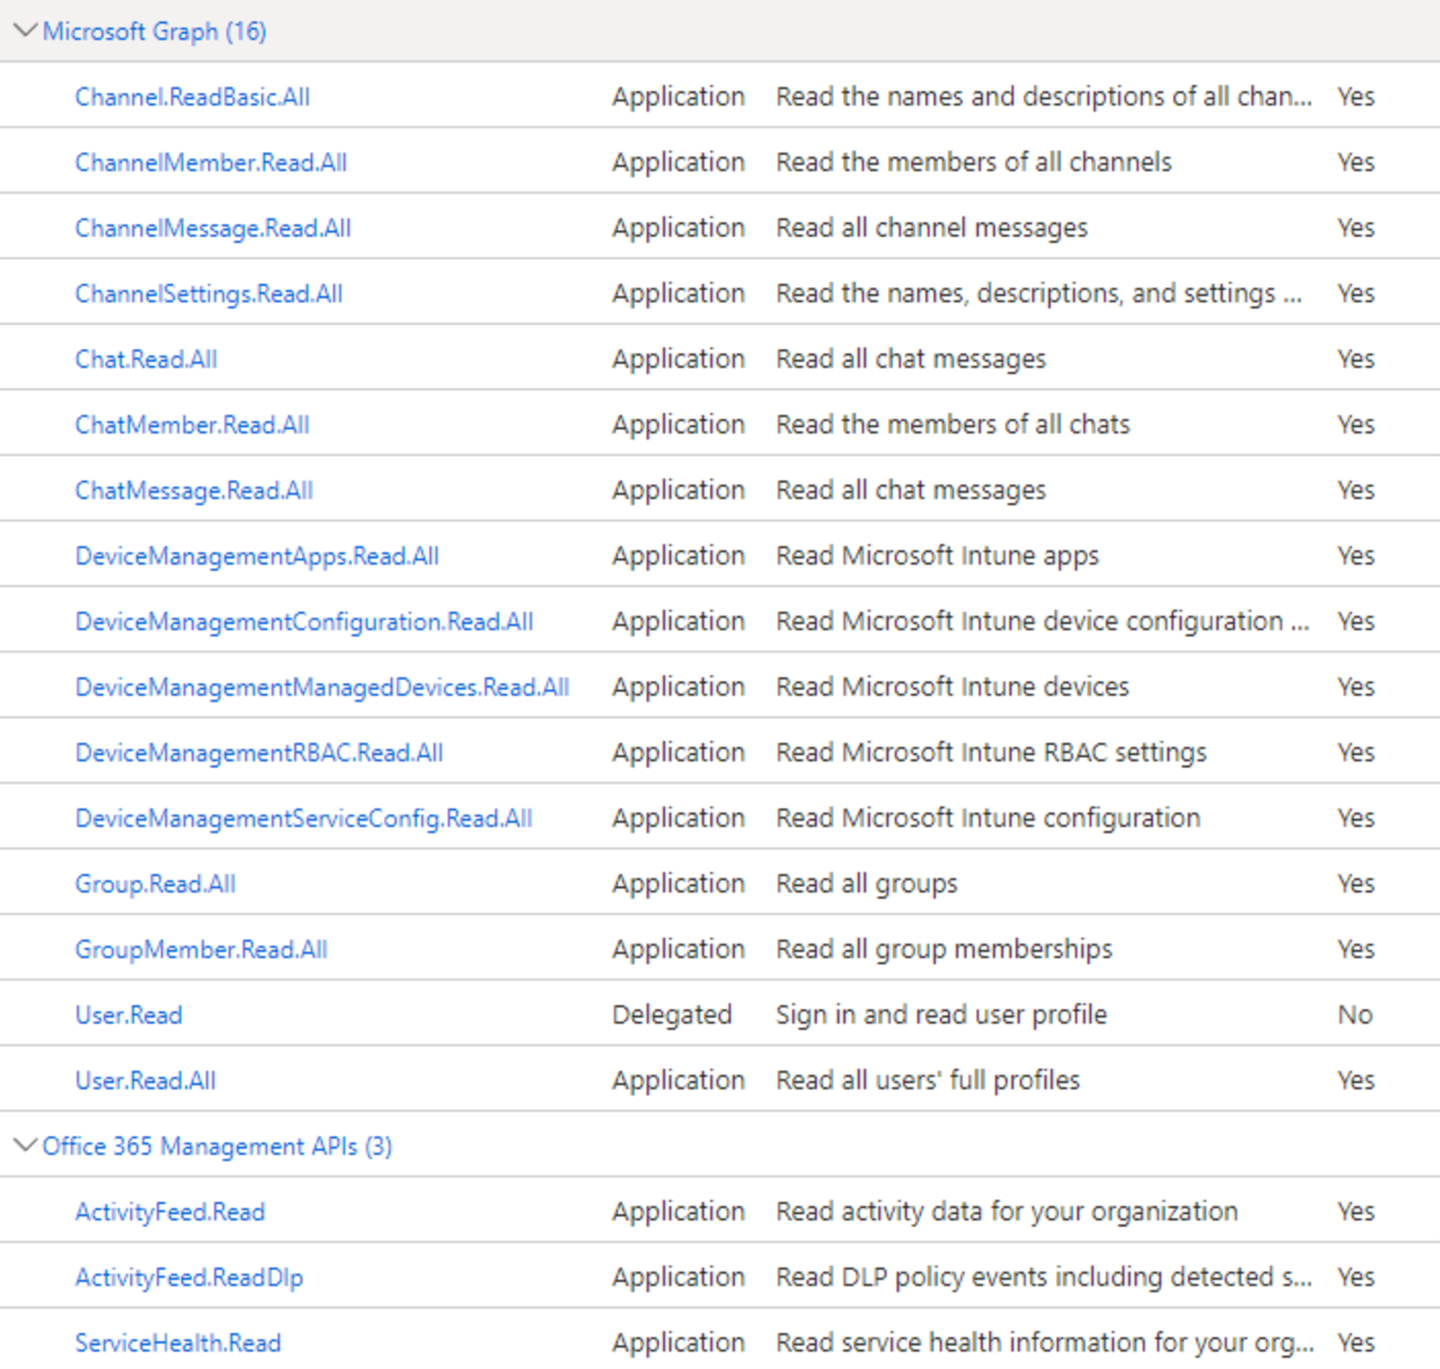The width and height of the screenshot is (1440, 1369).
Task: Click 'Read all group memberships' description
Action: (944, 949)
